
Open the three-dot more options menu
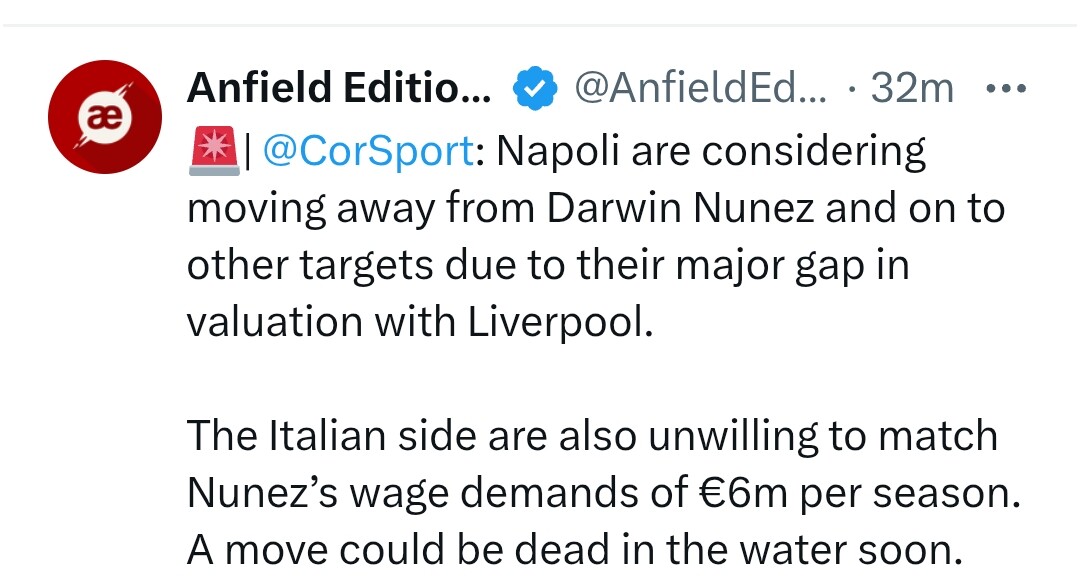point(1005,89)
